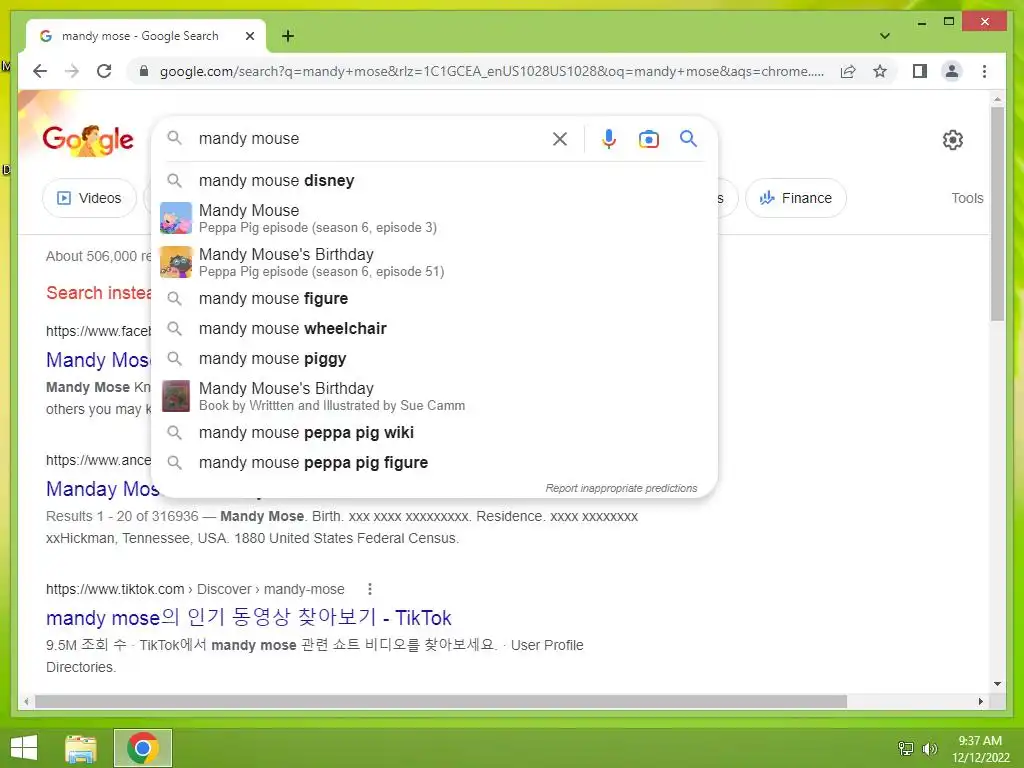This screenshot has width=1024, height=768.
Task: Select Mandy Mouse's Birthday episode 51 suggestion
Action: click(x=434, y=262)
